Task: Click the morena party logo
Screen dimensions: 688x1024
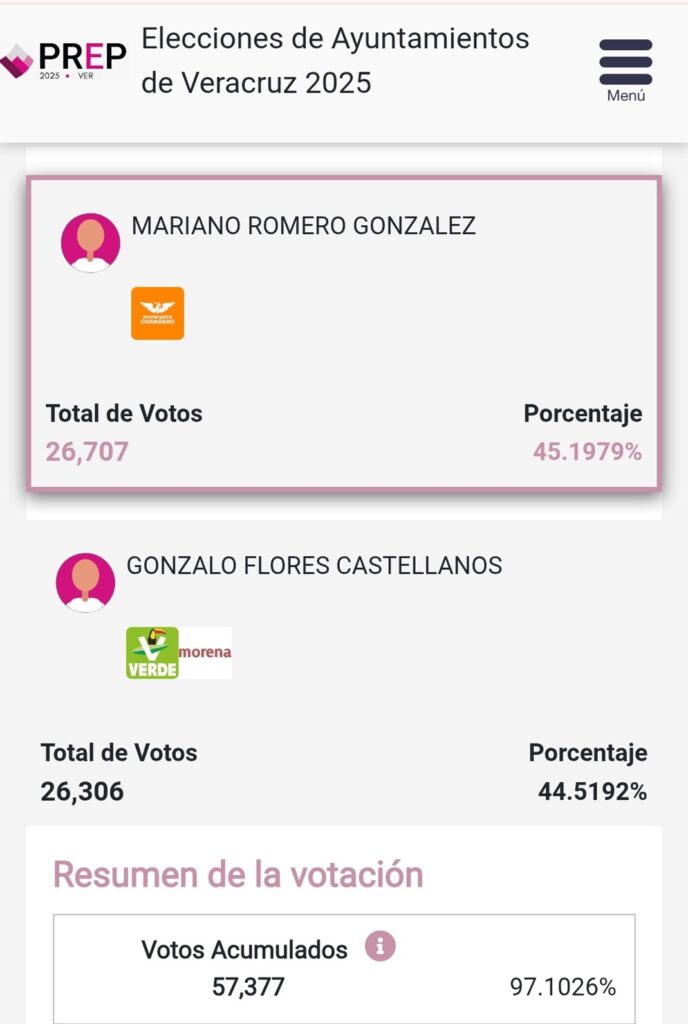Action: (205, 653)
